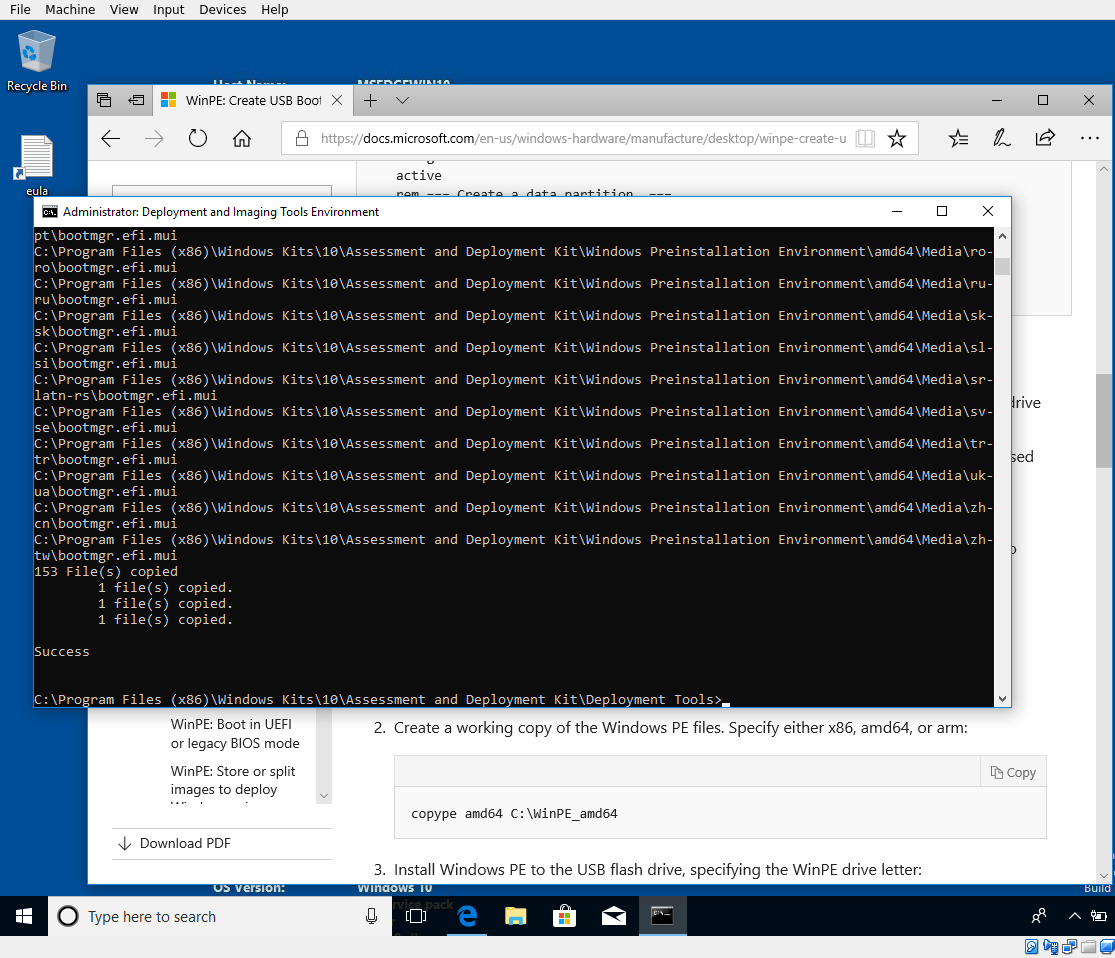Activate Cortana microphone in search box

[x=371, y=916]
